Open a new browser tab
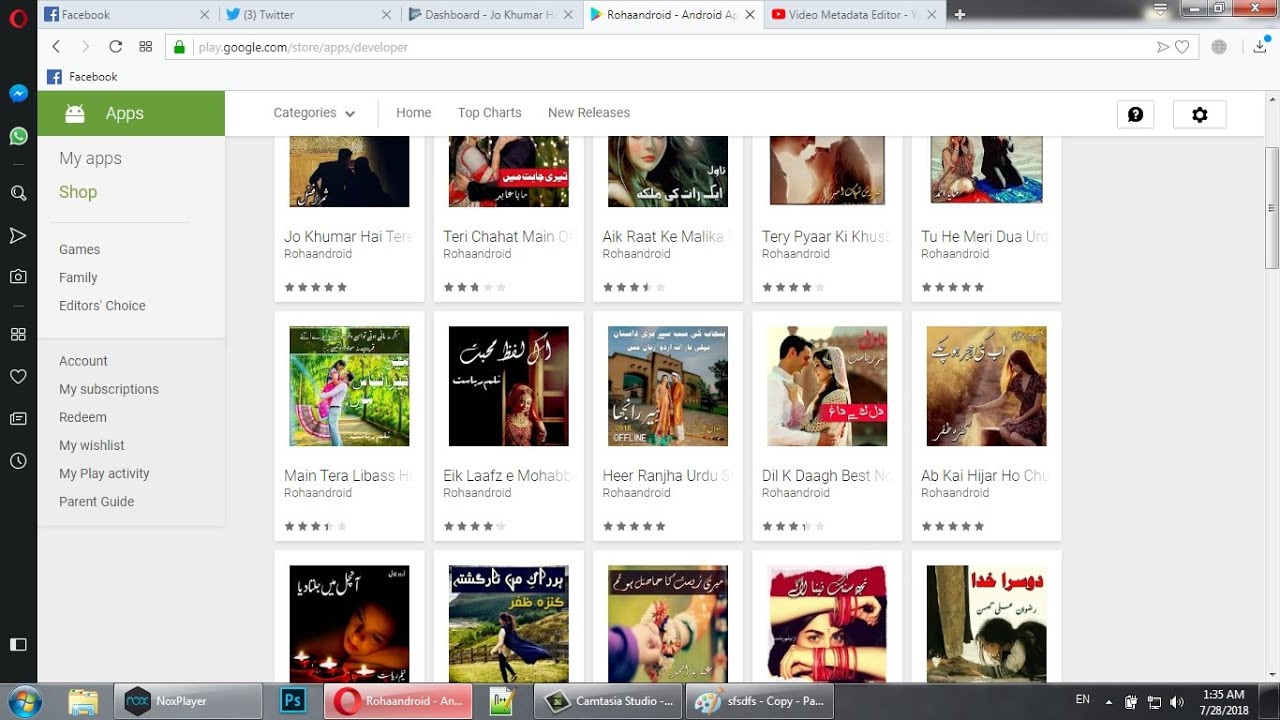Image resolution: width=1280 pixels, height=720 pixels. tap(960, 15)
